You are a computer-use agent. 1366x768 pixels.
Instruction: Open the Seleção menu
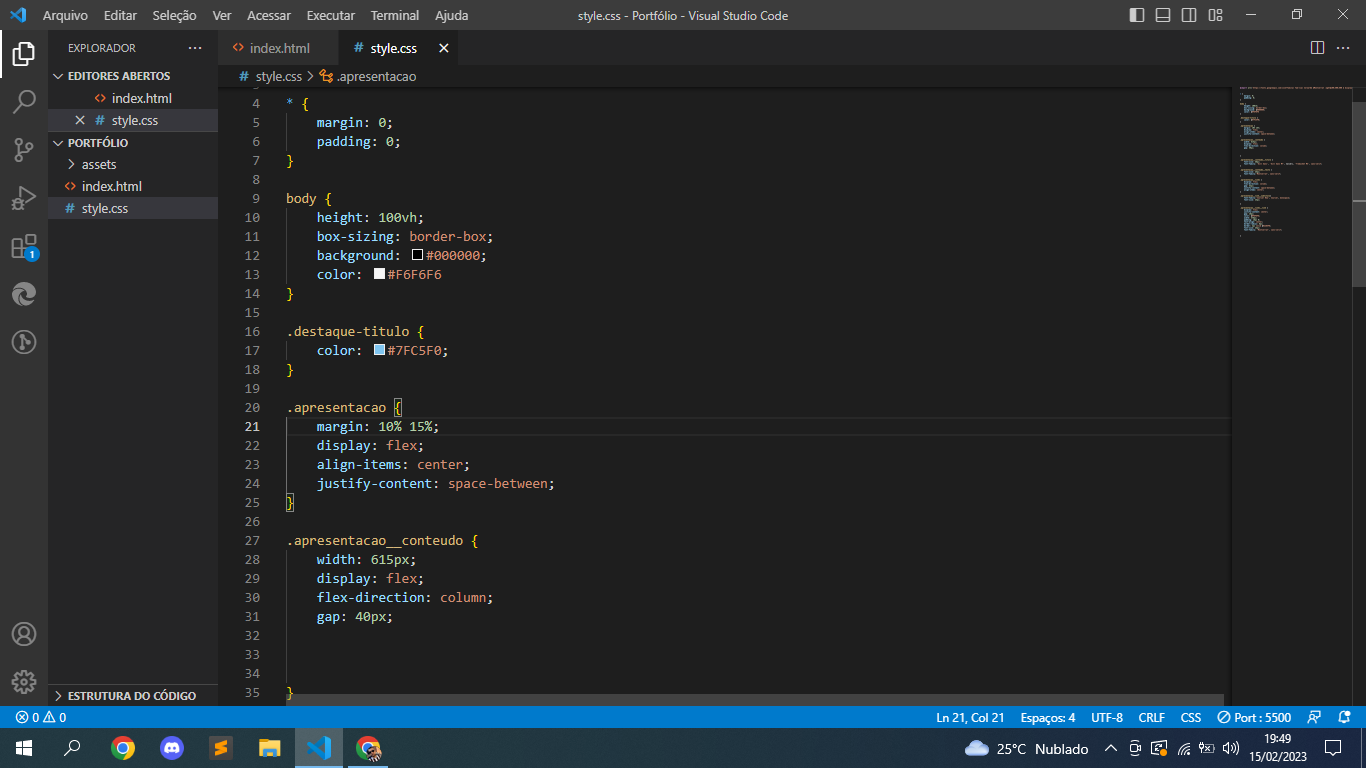[x=175, y=15]
